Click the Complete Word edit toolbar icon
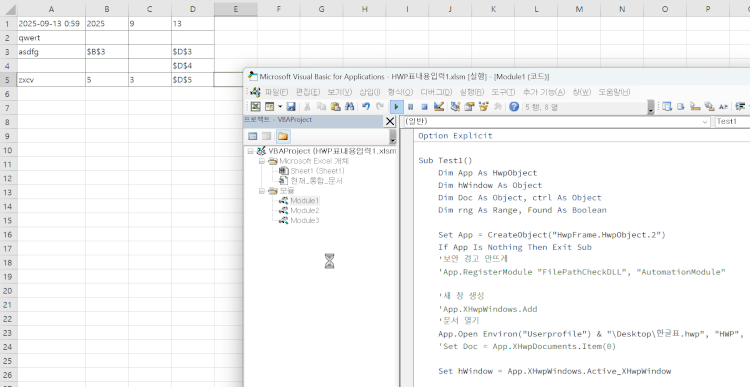This screenshot has width=750, height=387. [x=723, y=106]
